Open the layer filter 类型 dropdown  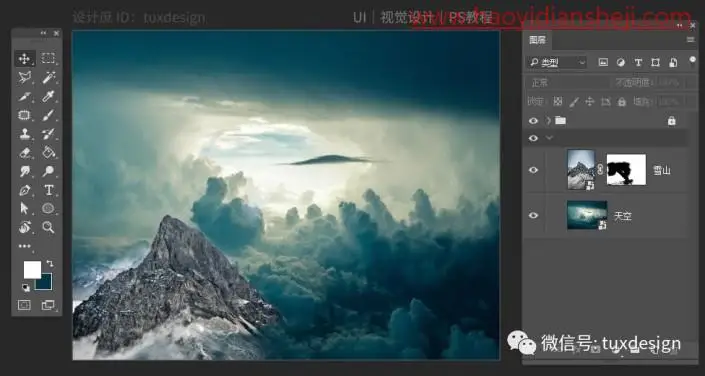(558, 63)
